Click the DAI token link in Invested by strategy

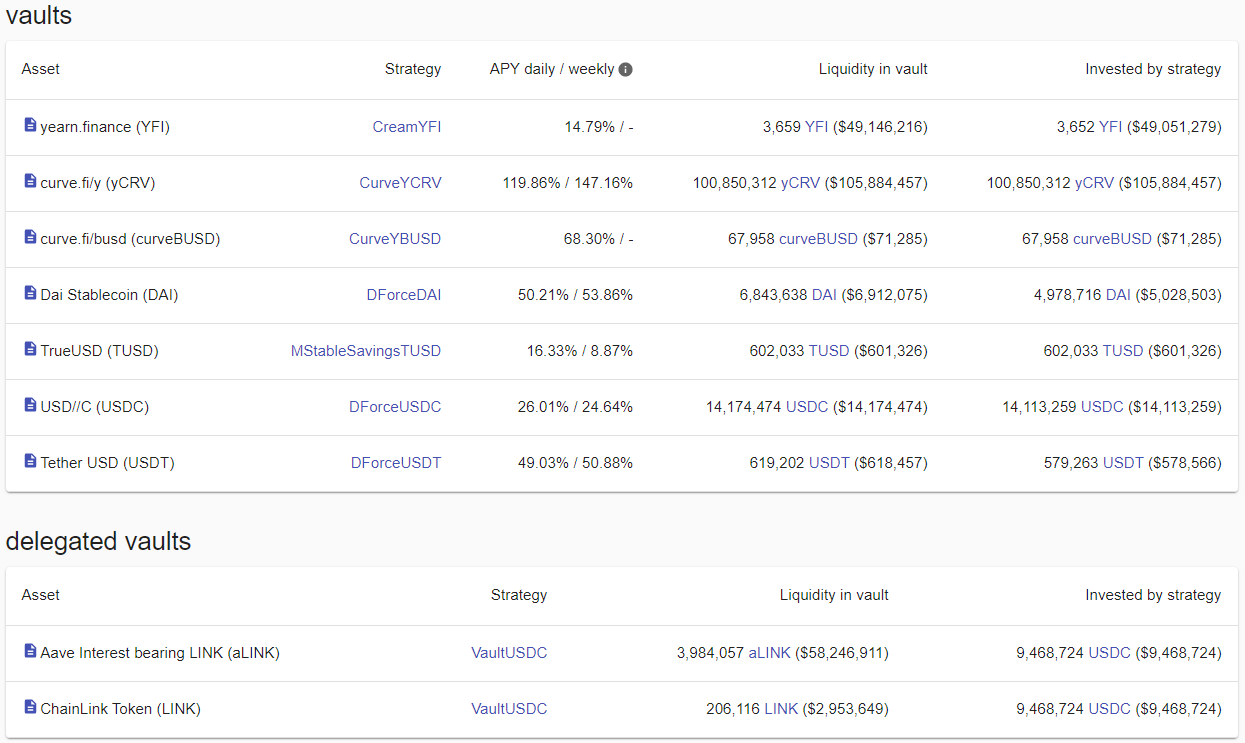[1119, 295]
